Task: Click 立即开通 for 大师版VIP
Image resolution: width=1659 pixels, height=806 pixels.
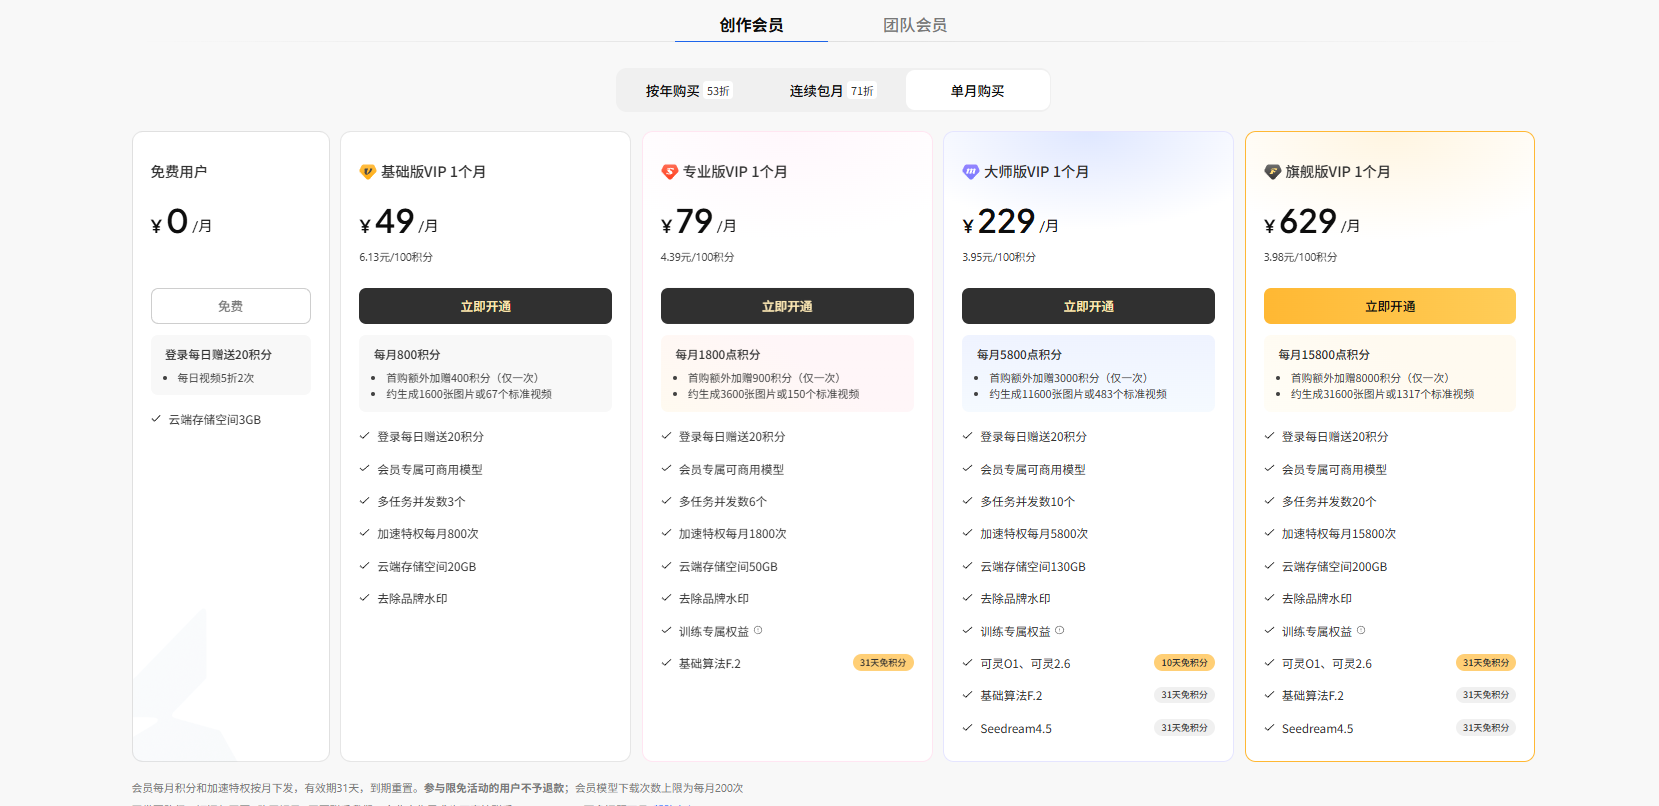Action: coord(1088,306)
